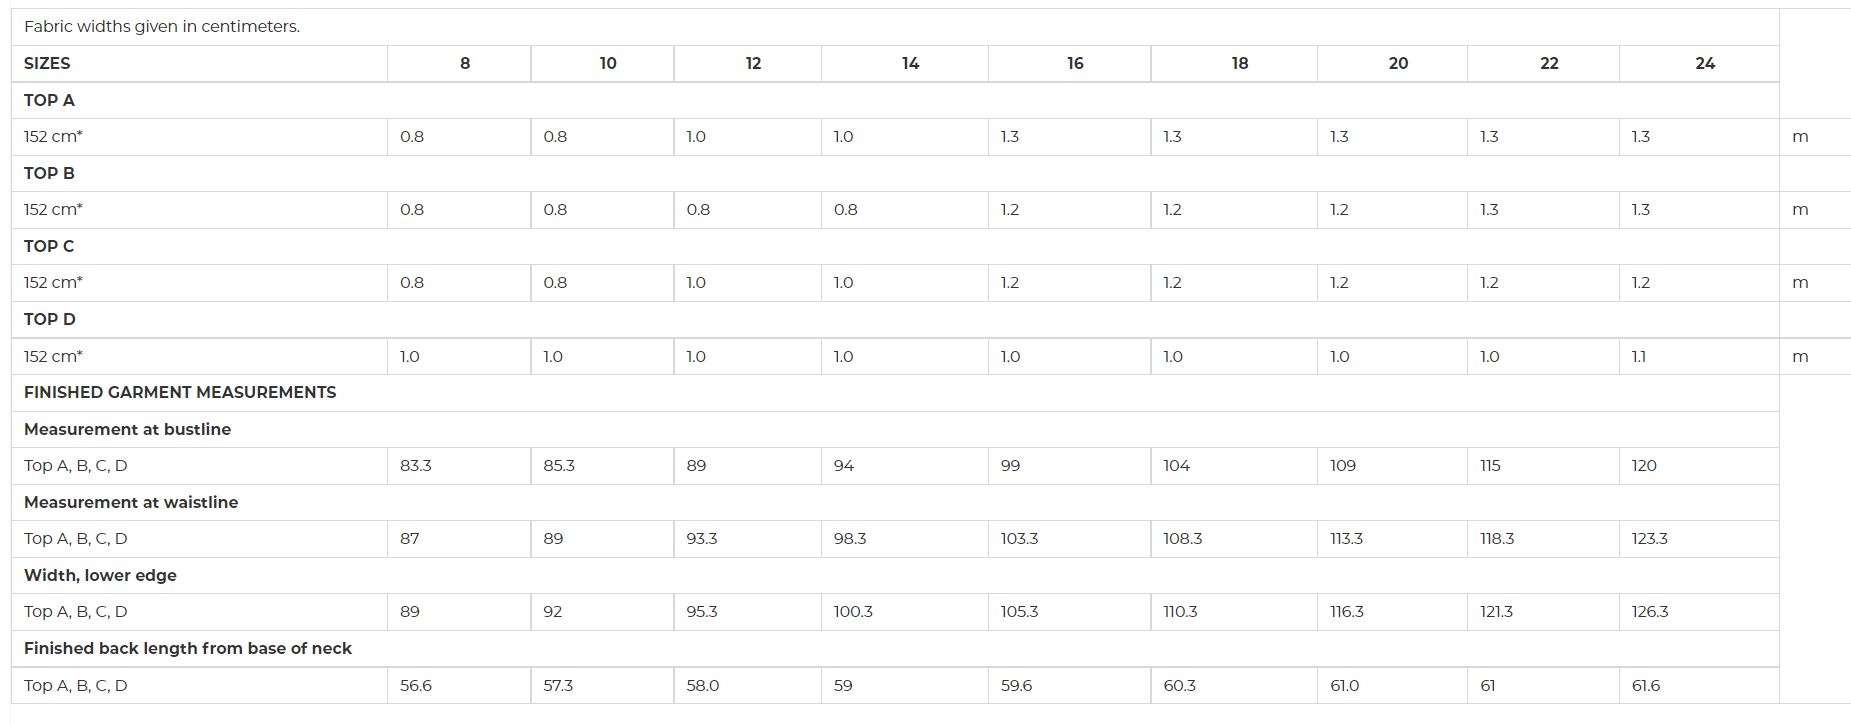
Task: Click the SIZES row label
Action: (47, 63)
